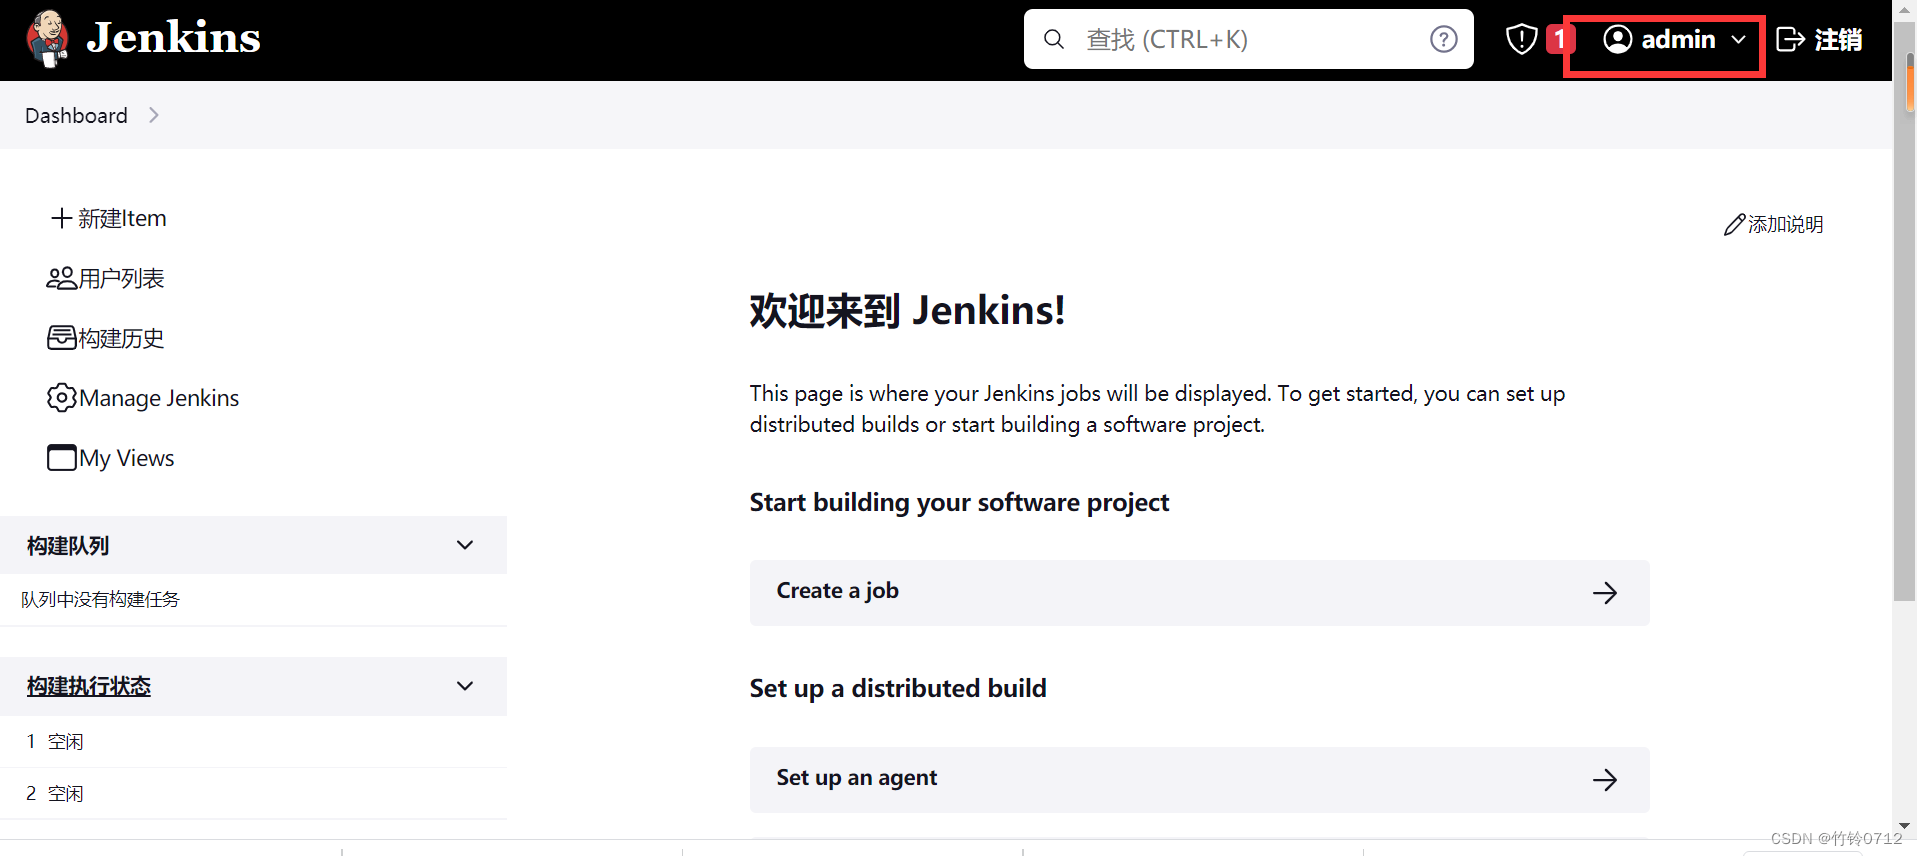The image size is (1917, 856).
Task: Expand the Dashboard breadcrumb chevron
Action: (x=153, y=115)
